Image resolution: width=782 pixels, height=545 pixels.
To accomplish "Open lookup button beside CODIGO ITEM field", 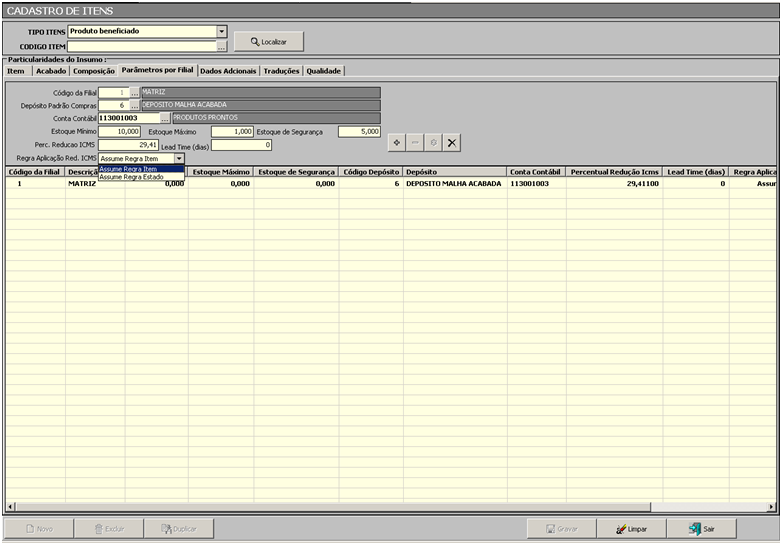I will tap(222, 46).
